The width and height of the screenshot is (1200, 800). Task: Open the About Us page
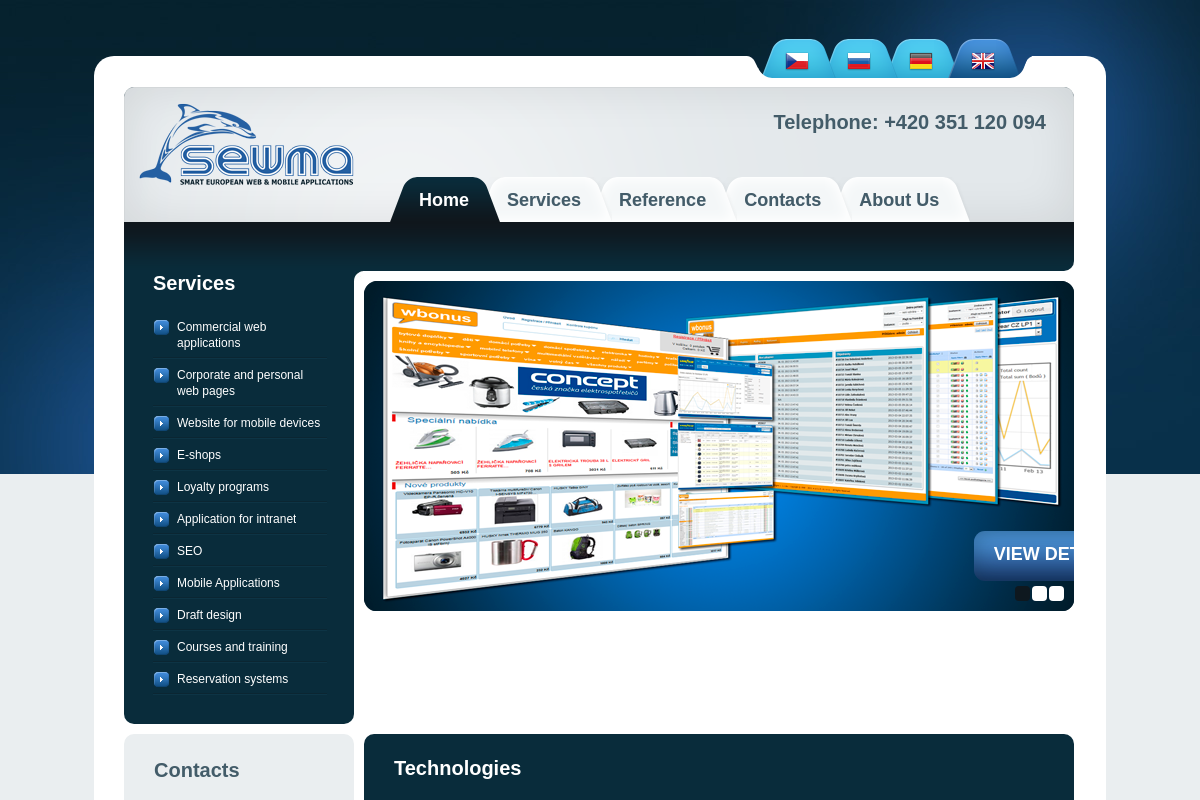point(899,200)
